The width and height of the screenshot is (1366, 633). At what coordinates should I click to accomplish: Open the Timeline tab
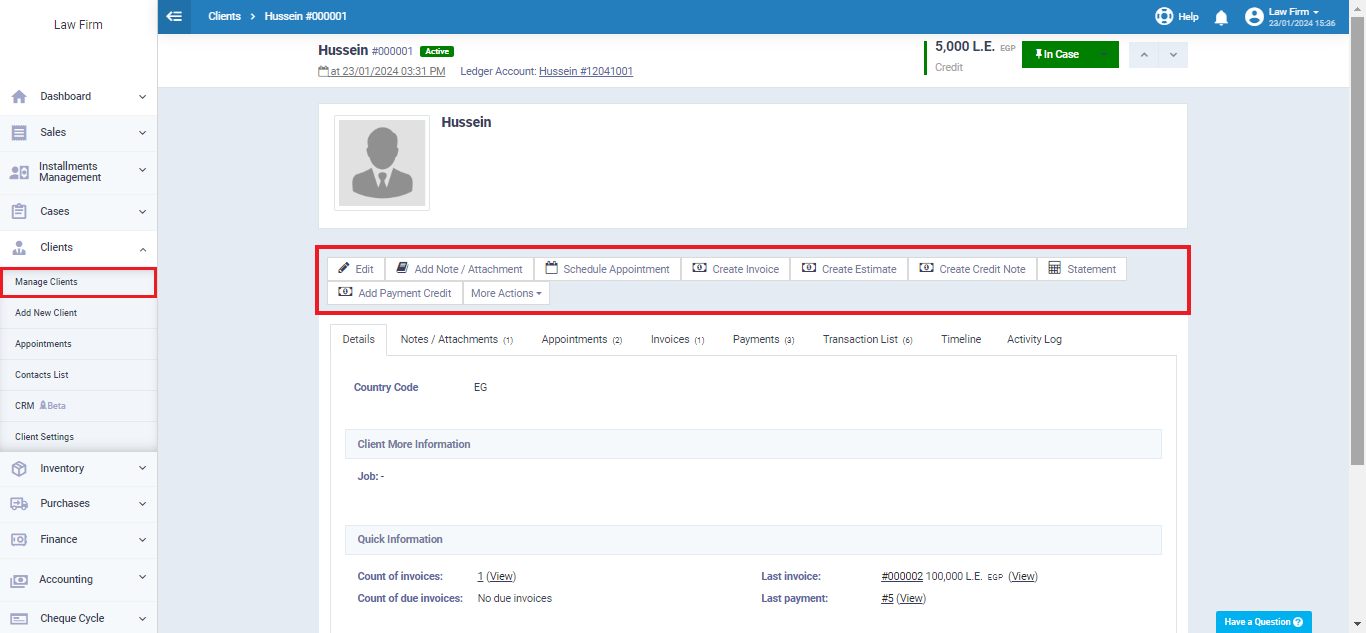tap(961, 339)
